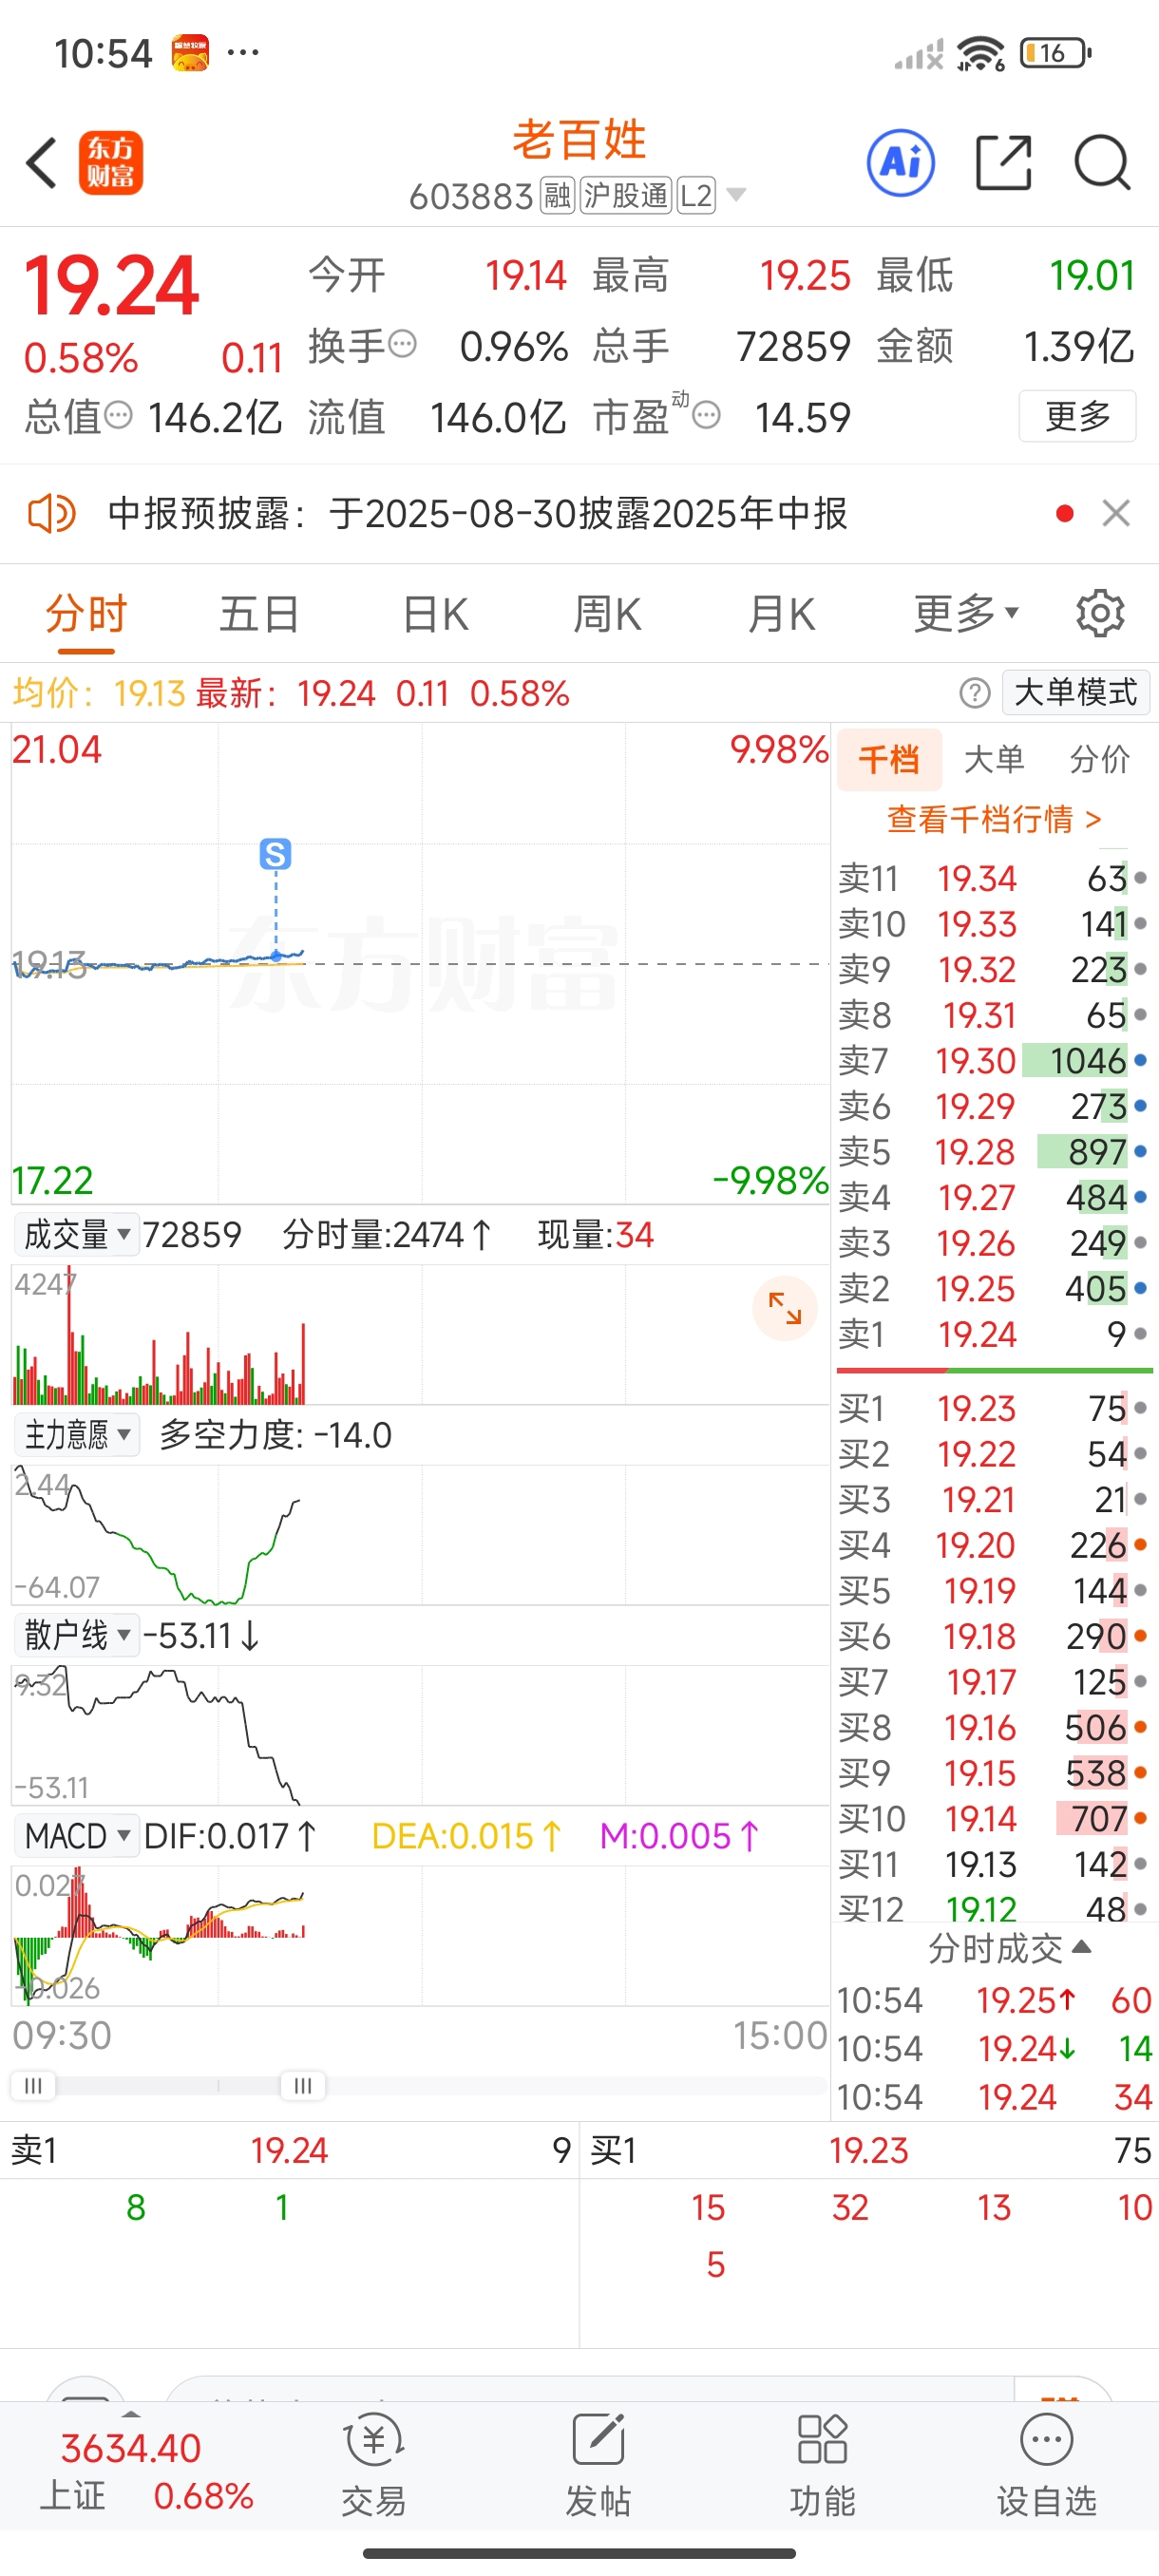
Task: Tap the 融 margin badge
Action: pos(557,195)
